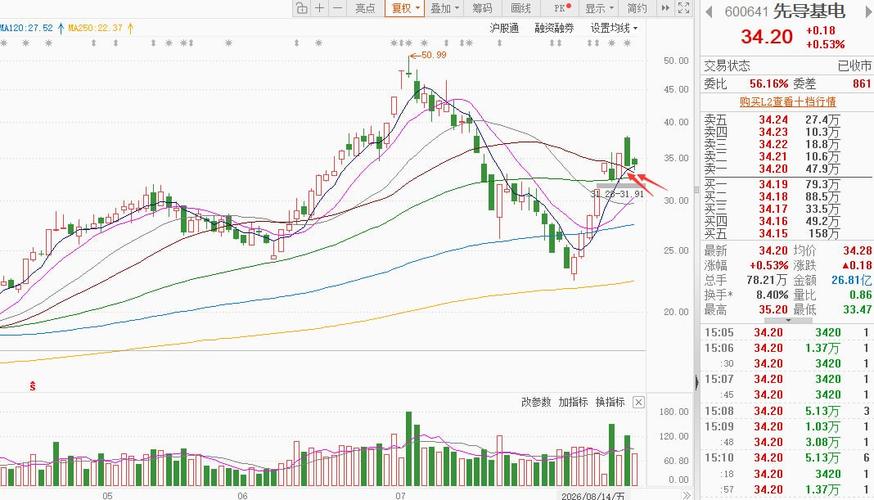Click the 15:10 trade row
Viewport: 874px width, 500px height.
point(787,458)
